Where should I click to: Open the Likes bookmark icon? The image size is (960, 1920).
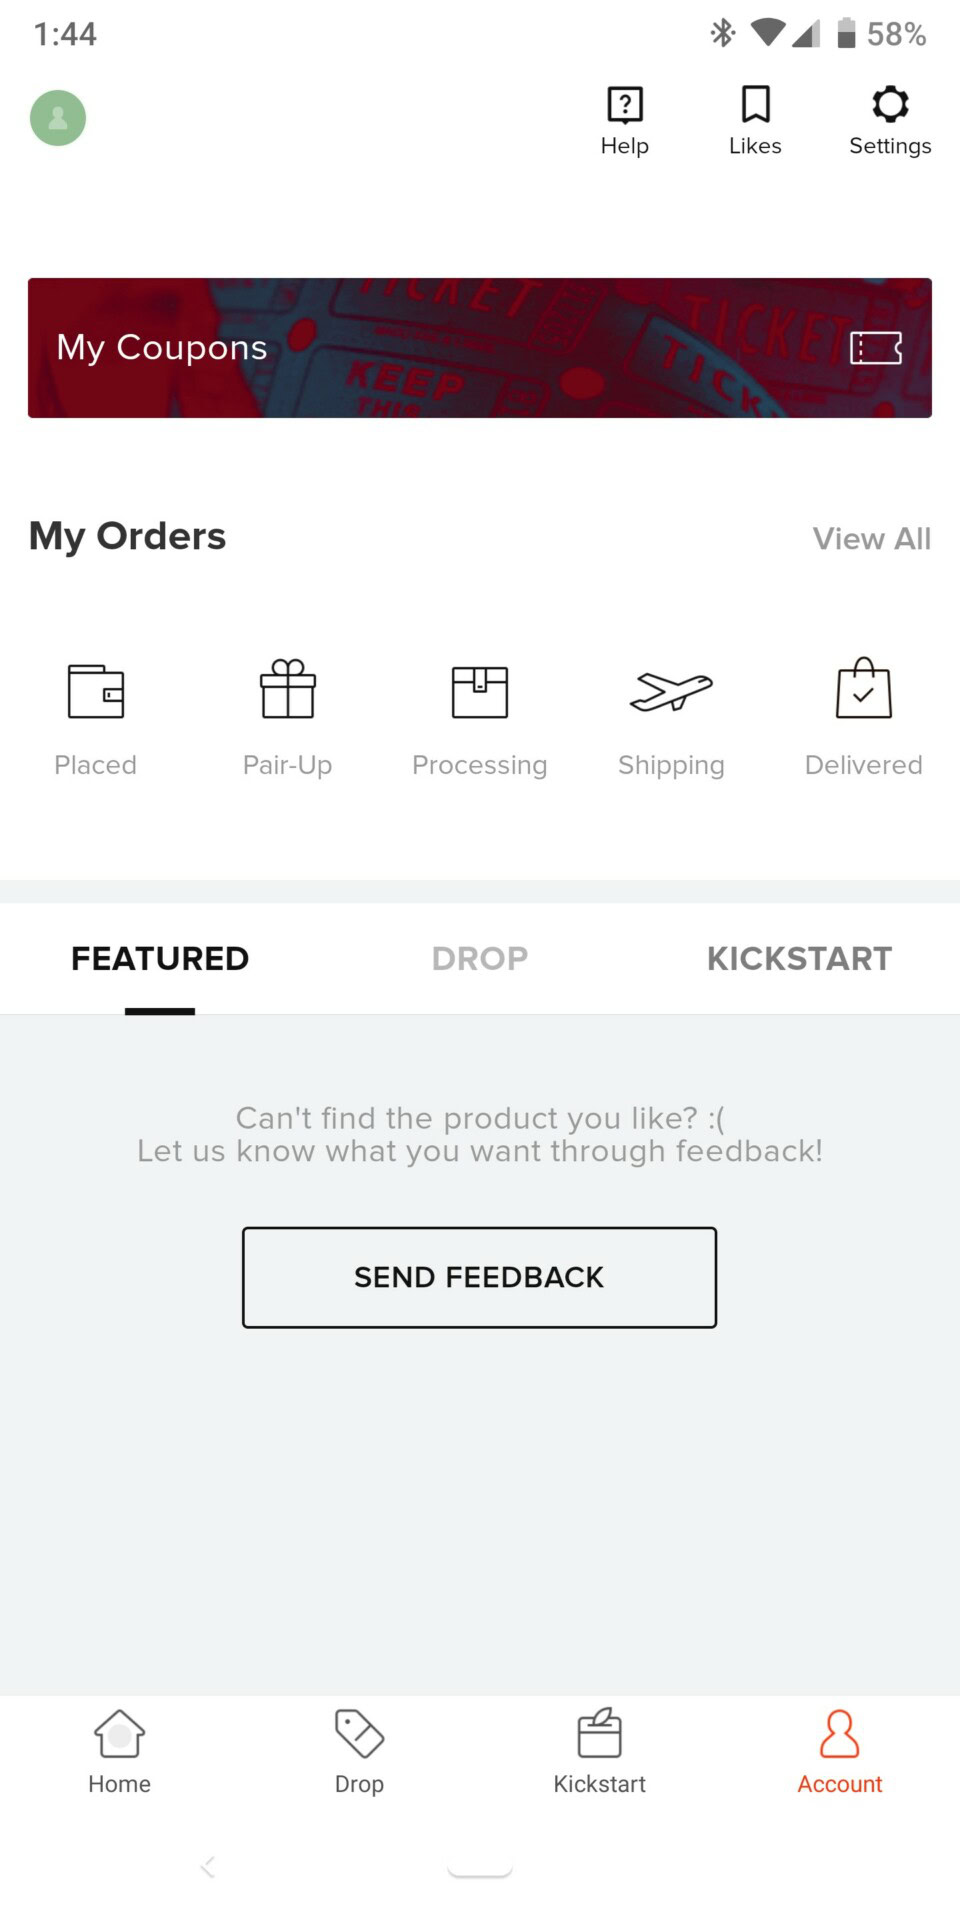click(x=755, y=105)
